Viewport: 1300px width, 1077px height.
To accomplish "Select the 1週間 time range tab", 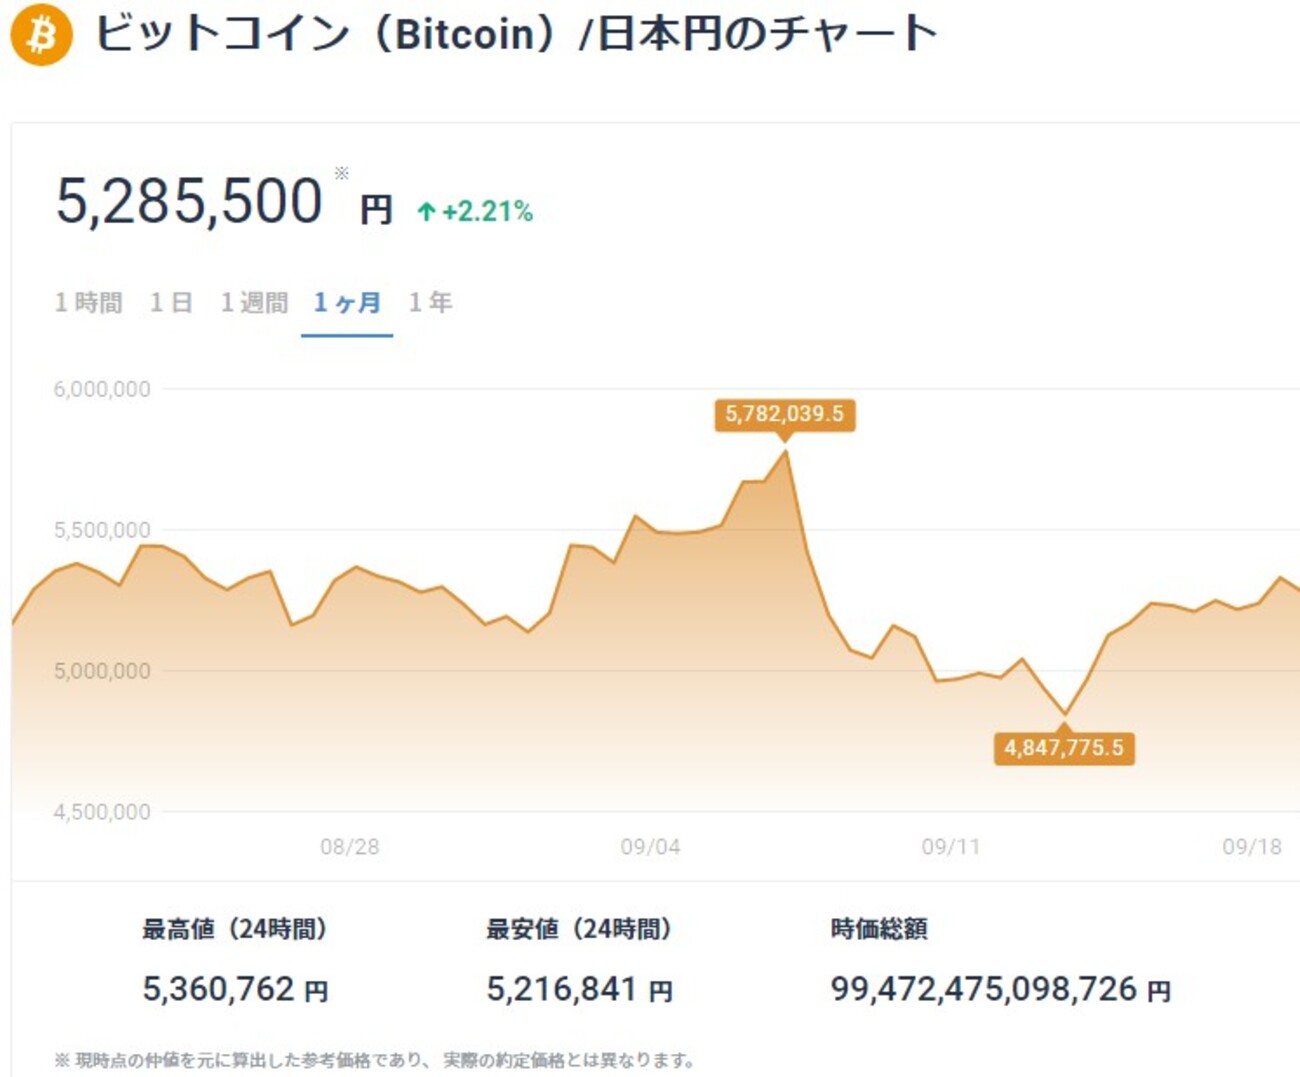I will click(256, 301).
